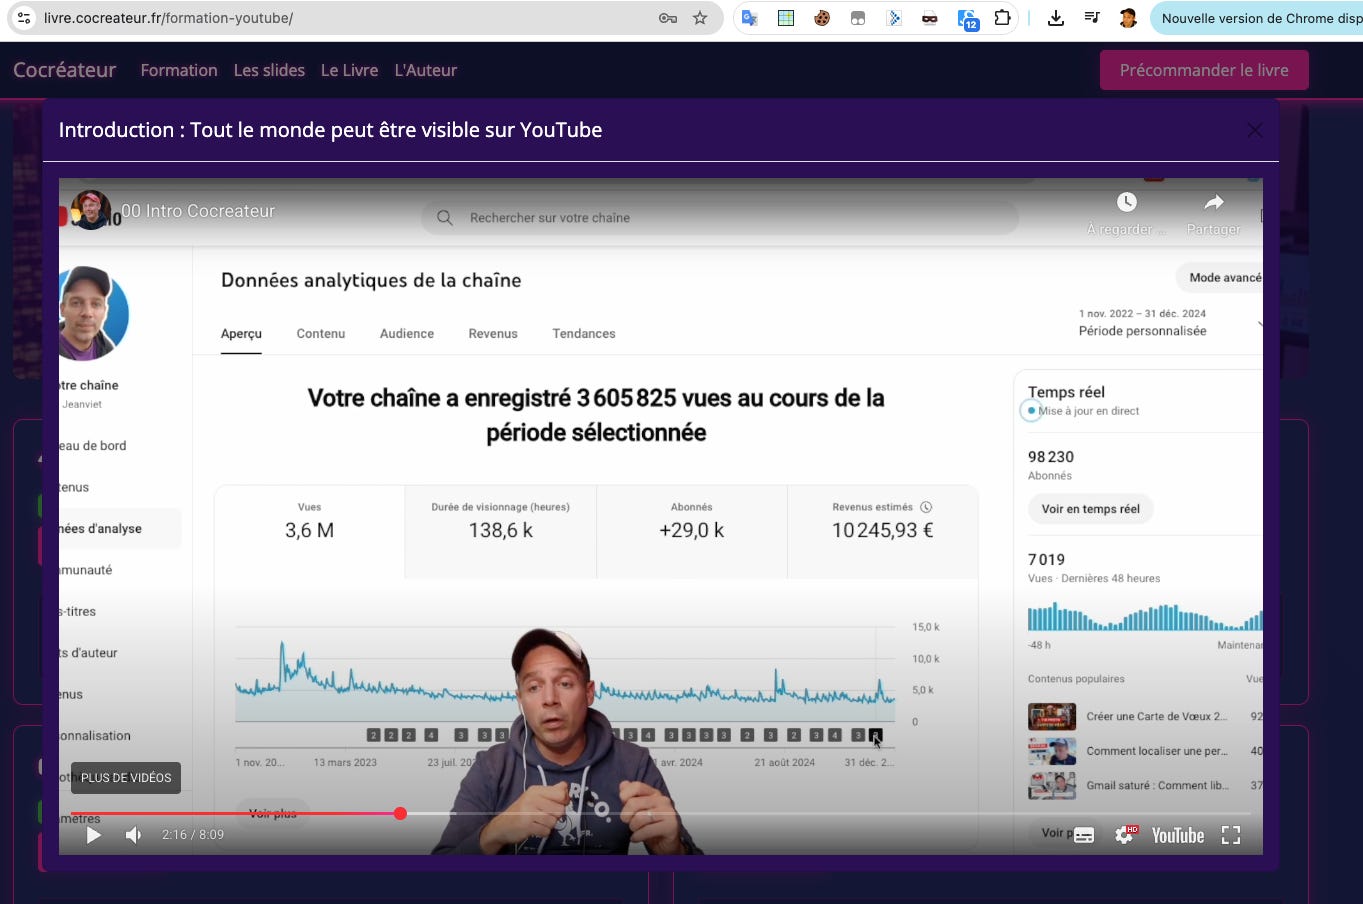The height and width of the screenshot is (904, 1363).
Task: Click the 98 230 Abonnés count
Action: (1051, 465)
